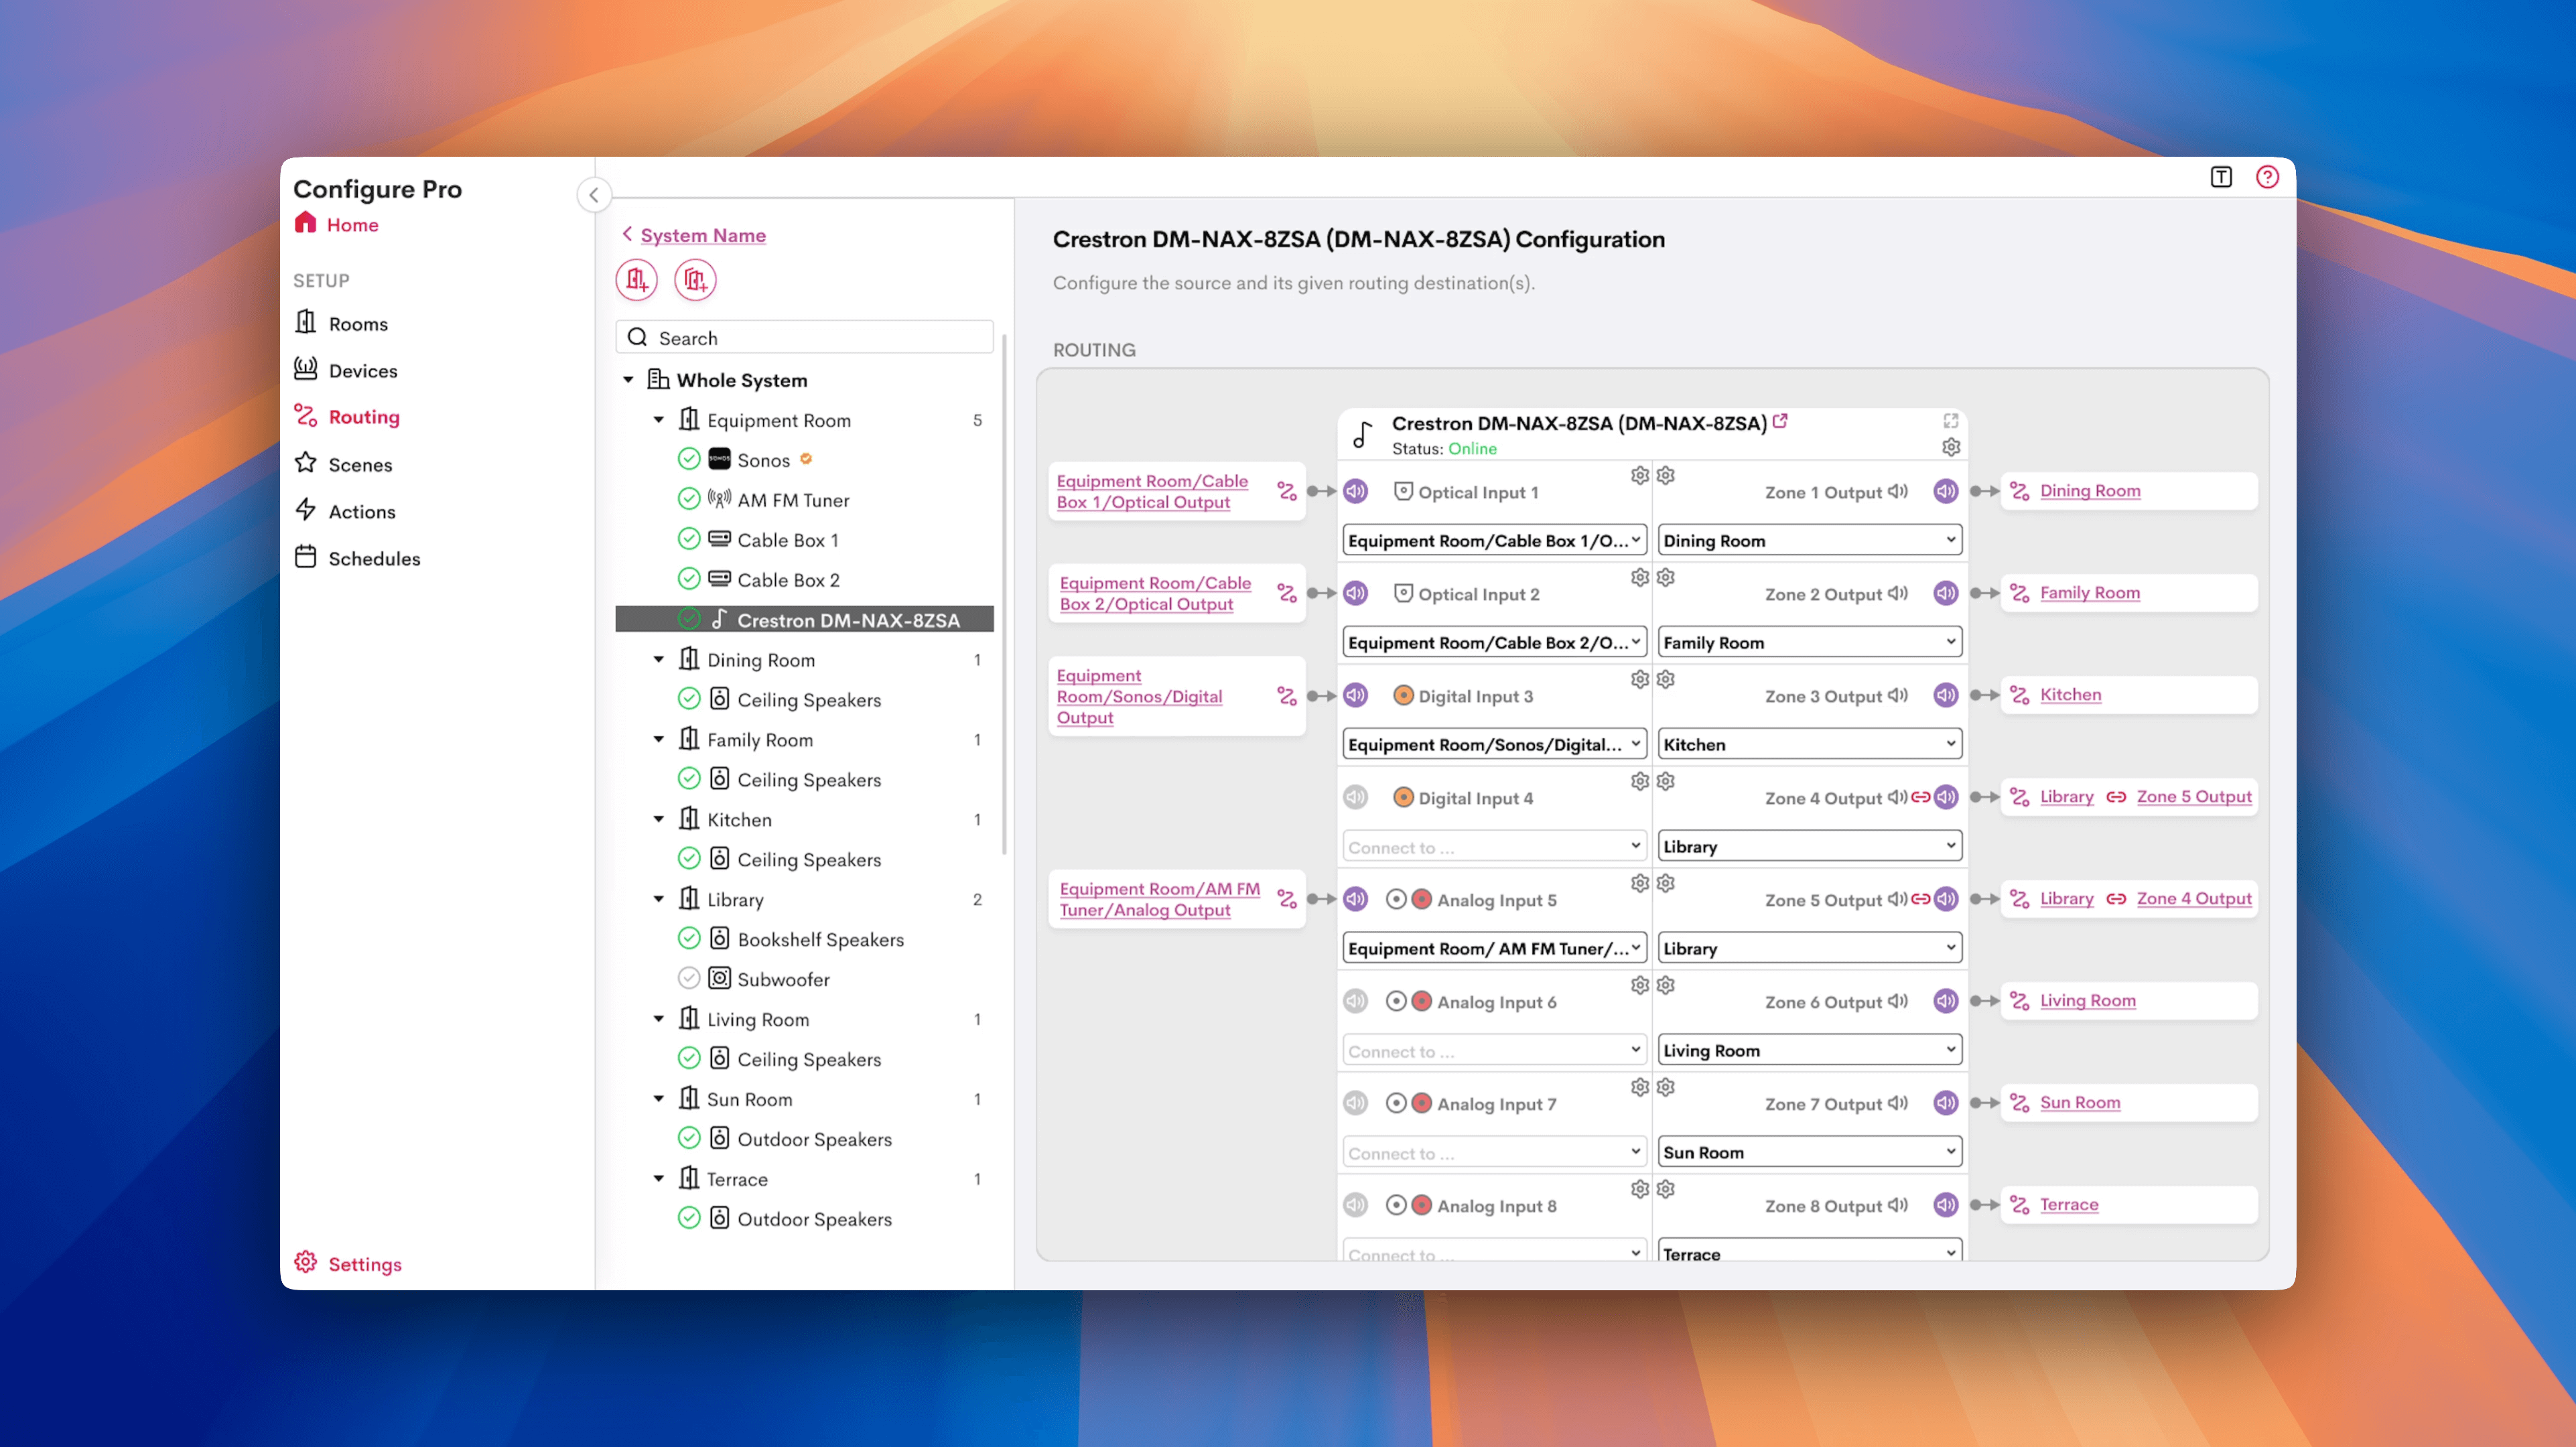Mute the Zone 3 Output speaker toggle
Viewport: 2576px width, 1447px height.
[x=1945, y=695]
